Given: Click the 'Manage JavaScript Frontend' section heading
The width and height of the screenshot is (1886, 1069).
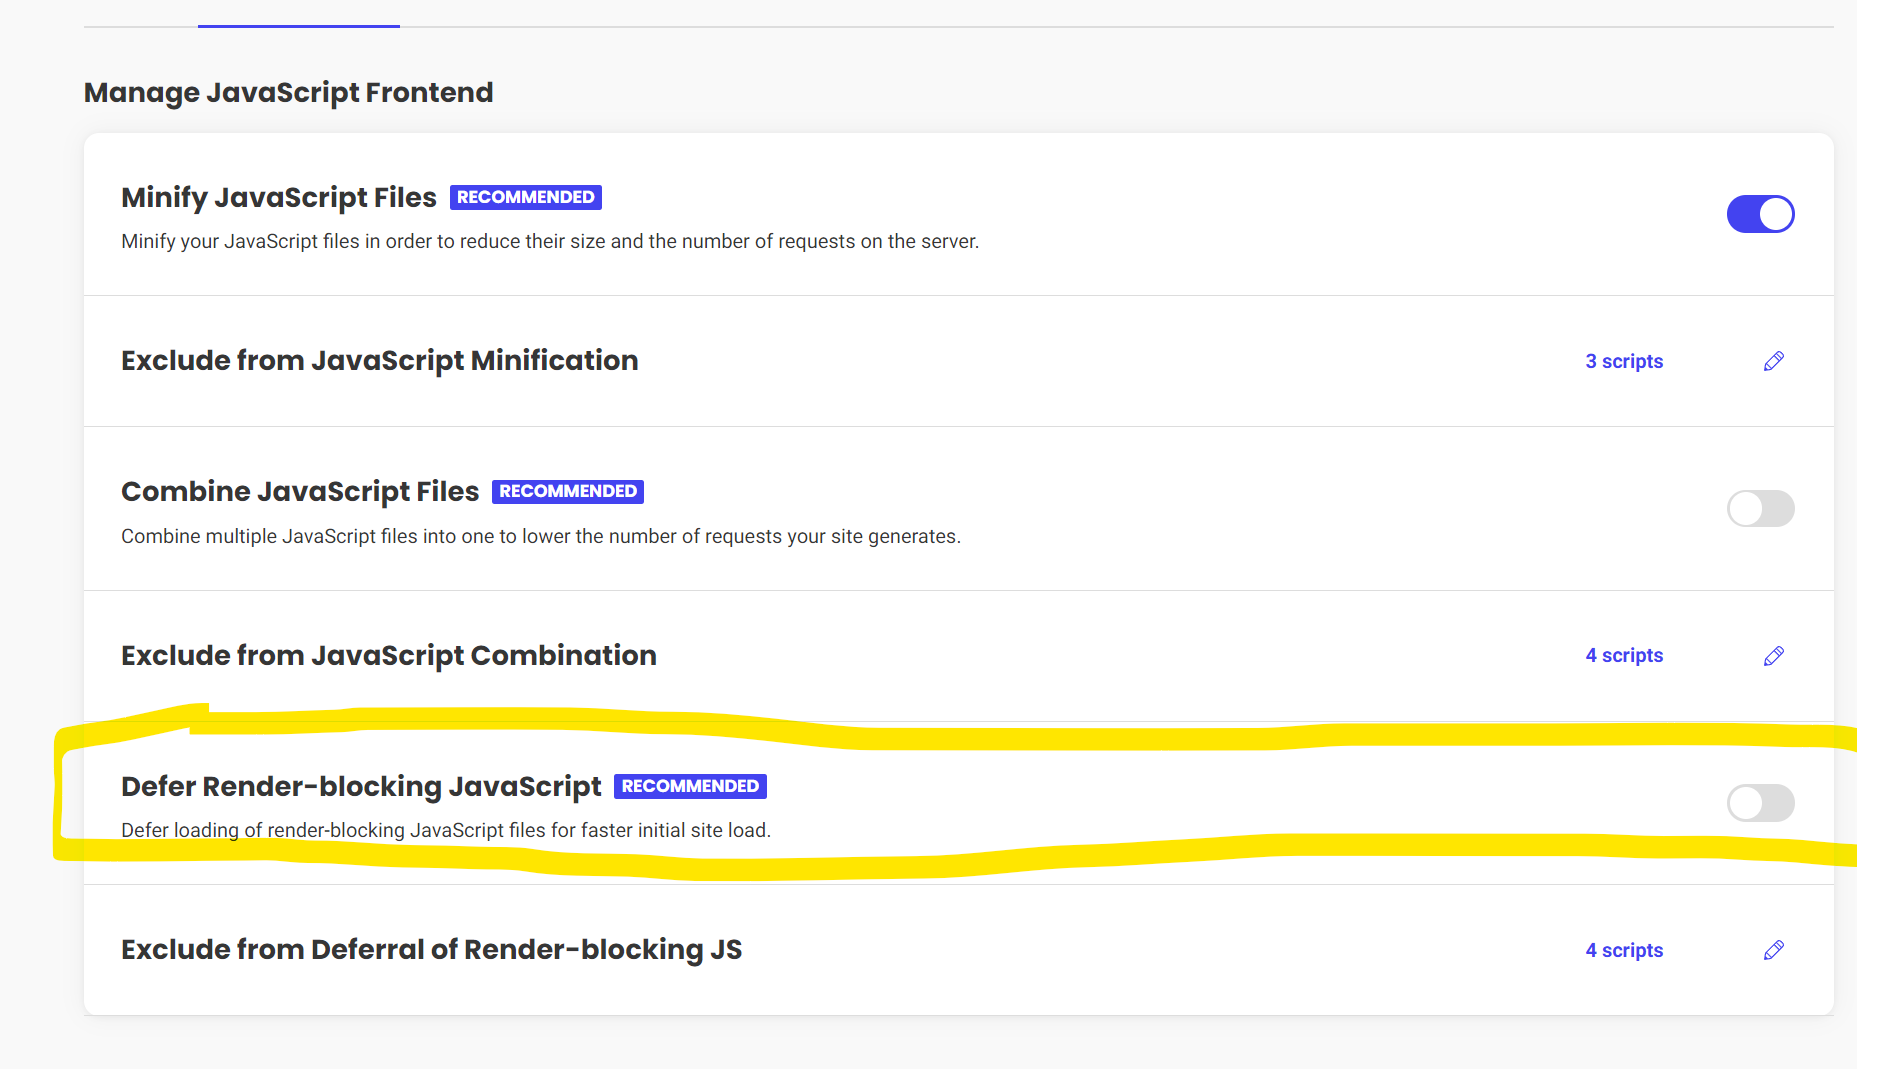Looking at the screenshot, I should (288, 92).
